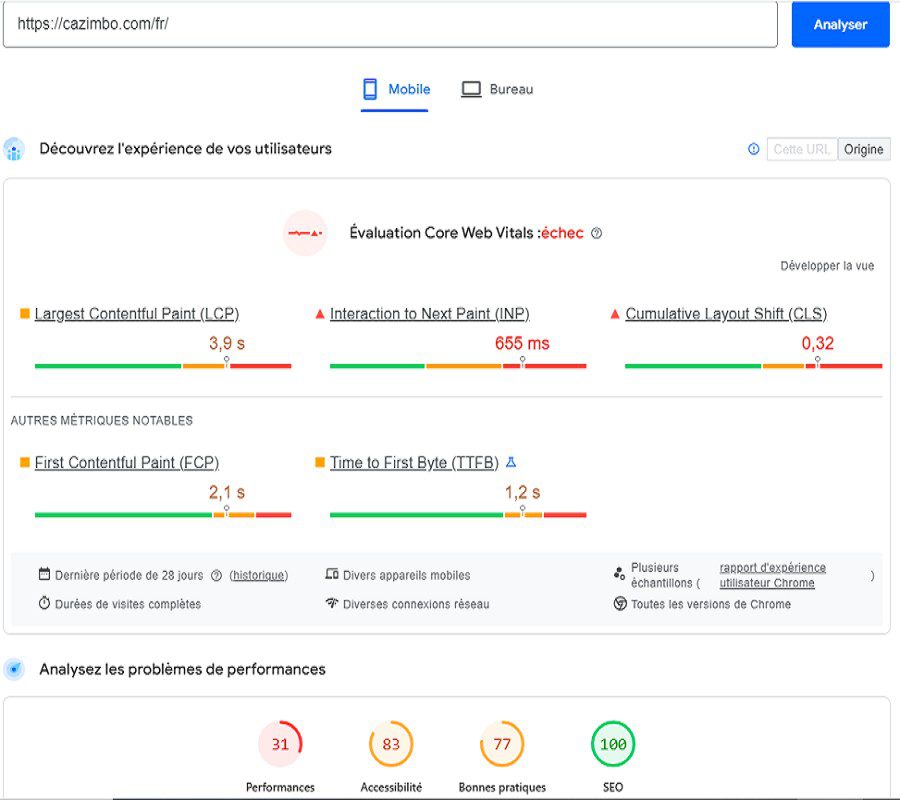
Task: Click the INP distribution bar
Action: point(458,366)
